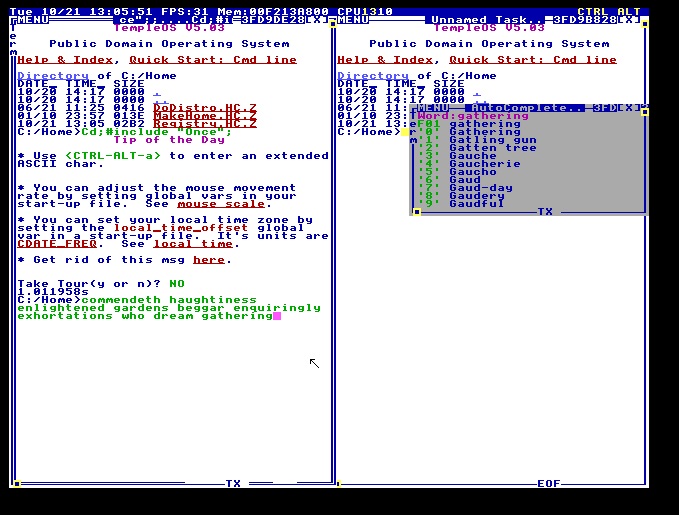This screenshot has height=515, width=679.
Task: Click yellow cursor at right window prompt
Action: (405, 132)
